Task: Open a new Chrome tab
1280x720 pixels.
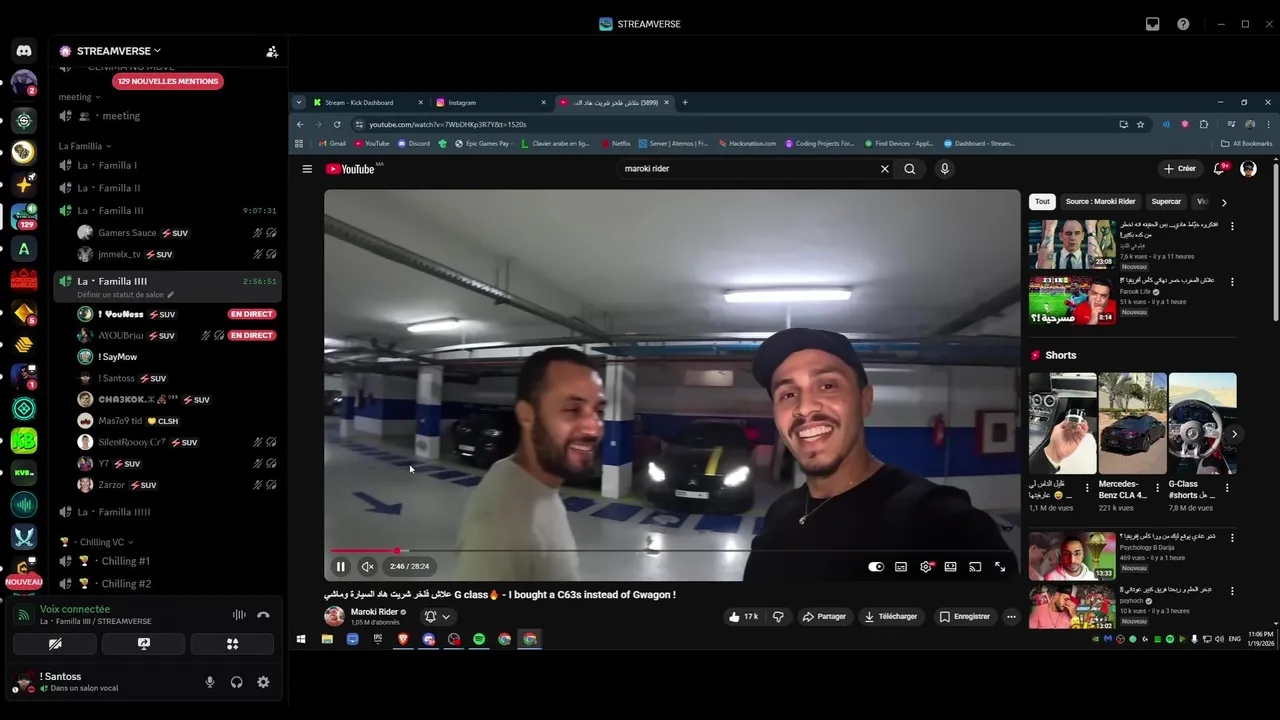Action: [x=685, y=102]
